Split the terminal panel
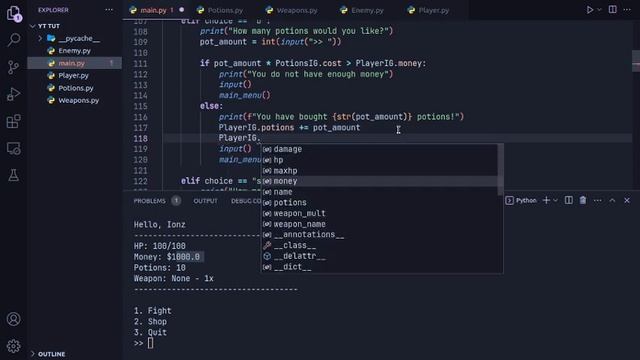The height and width of the screenshot is (360, 640). pyautogui.click(x=569, y=200)
